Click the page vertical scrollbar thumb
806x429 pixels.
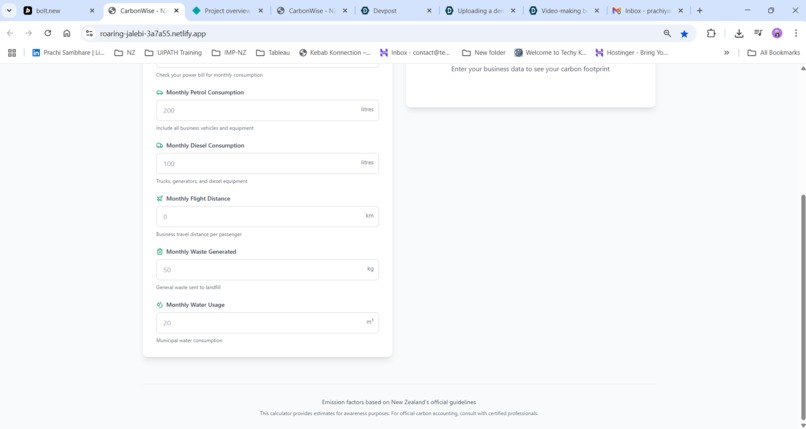pos(803,307)
